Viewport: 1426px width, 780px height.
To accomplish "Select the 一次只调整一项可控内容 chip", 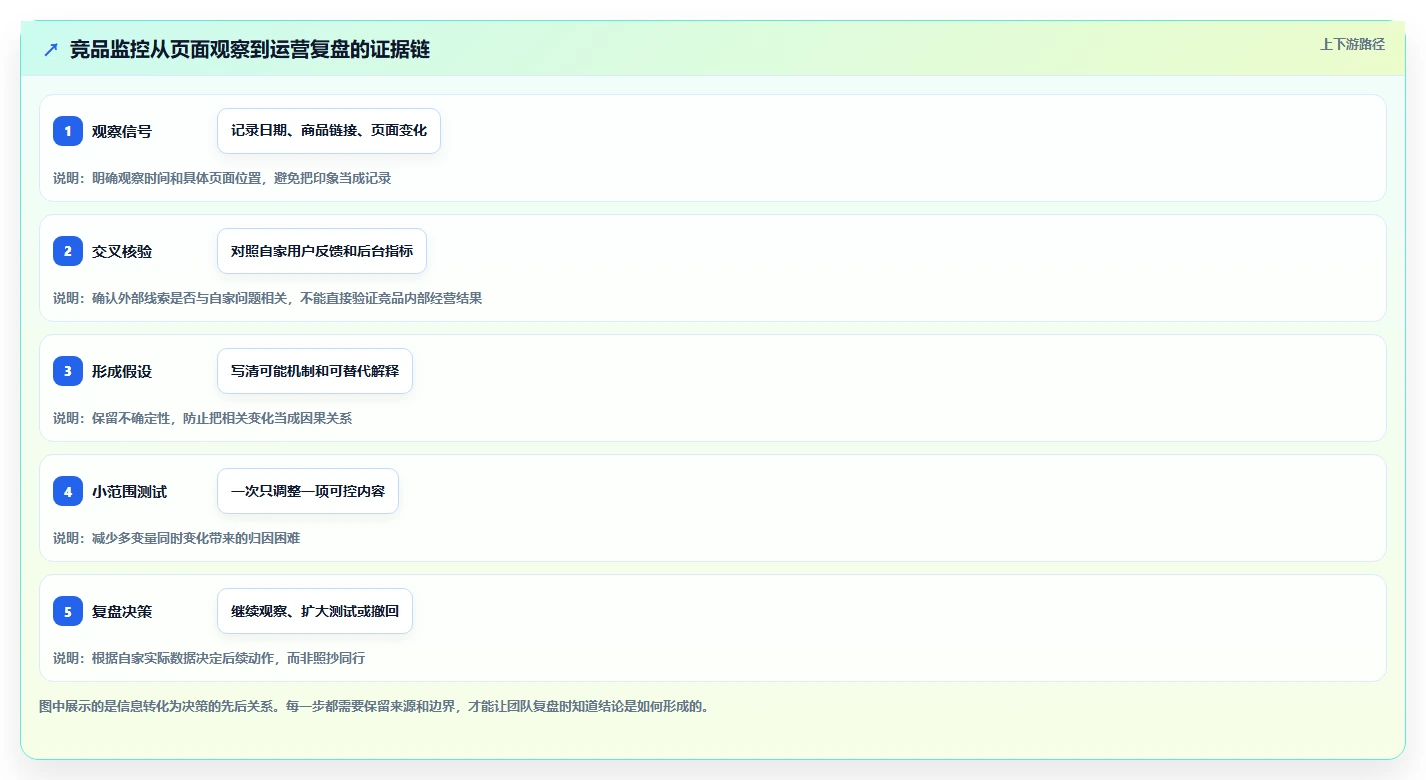I will point(308,491).
